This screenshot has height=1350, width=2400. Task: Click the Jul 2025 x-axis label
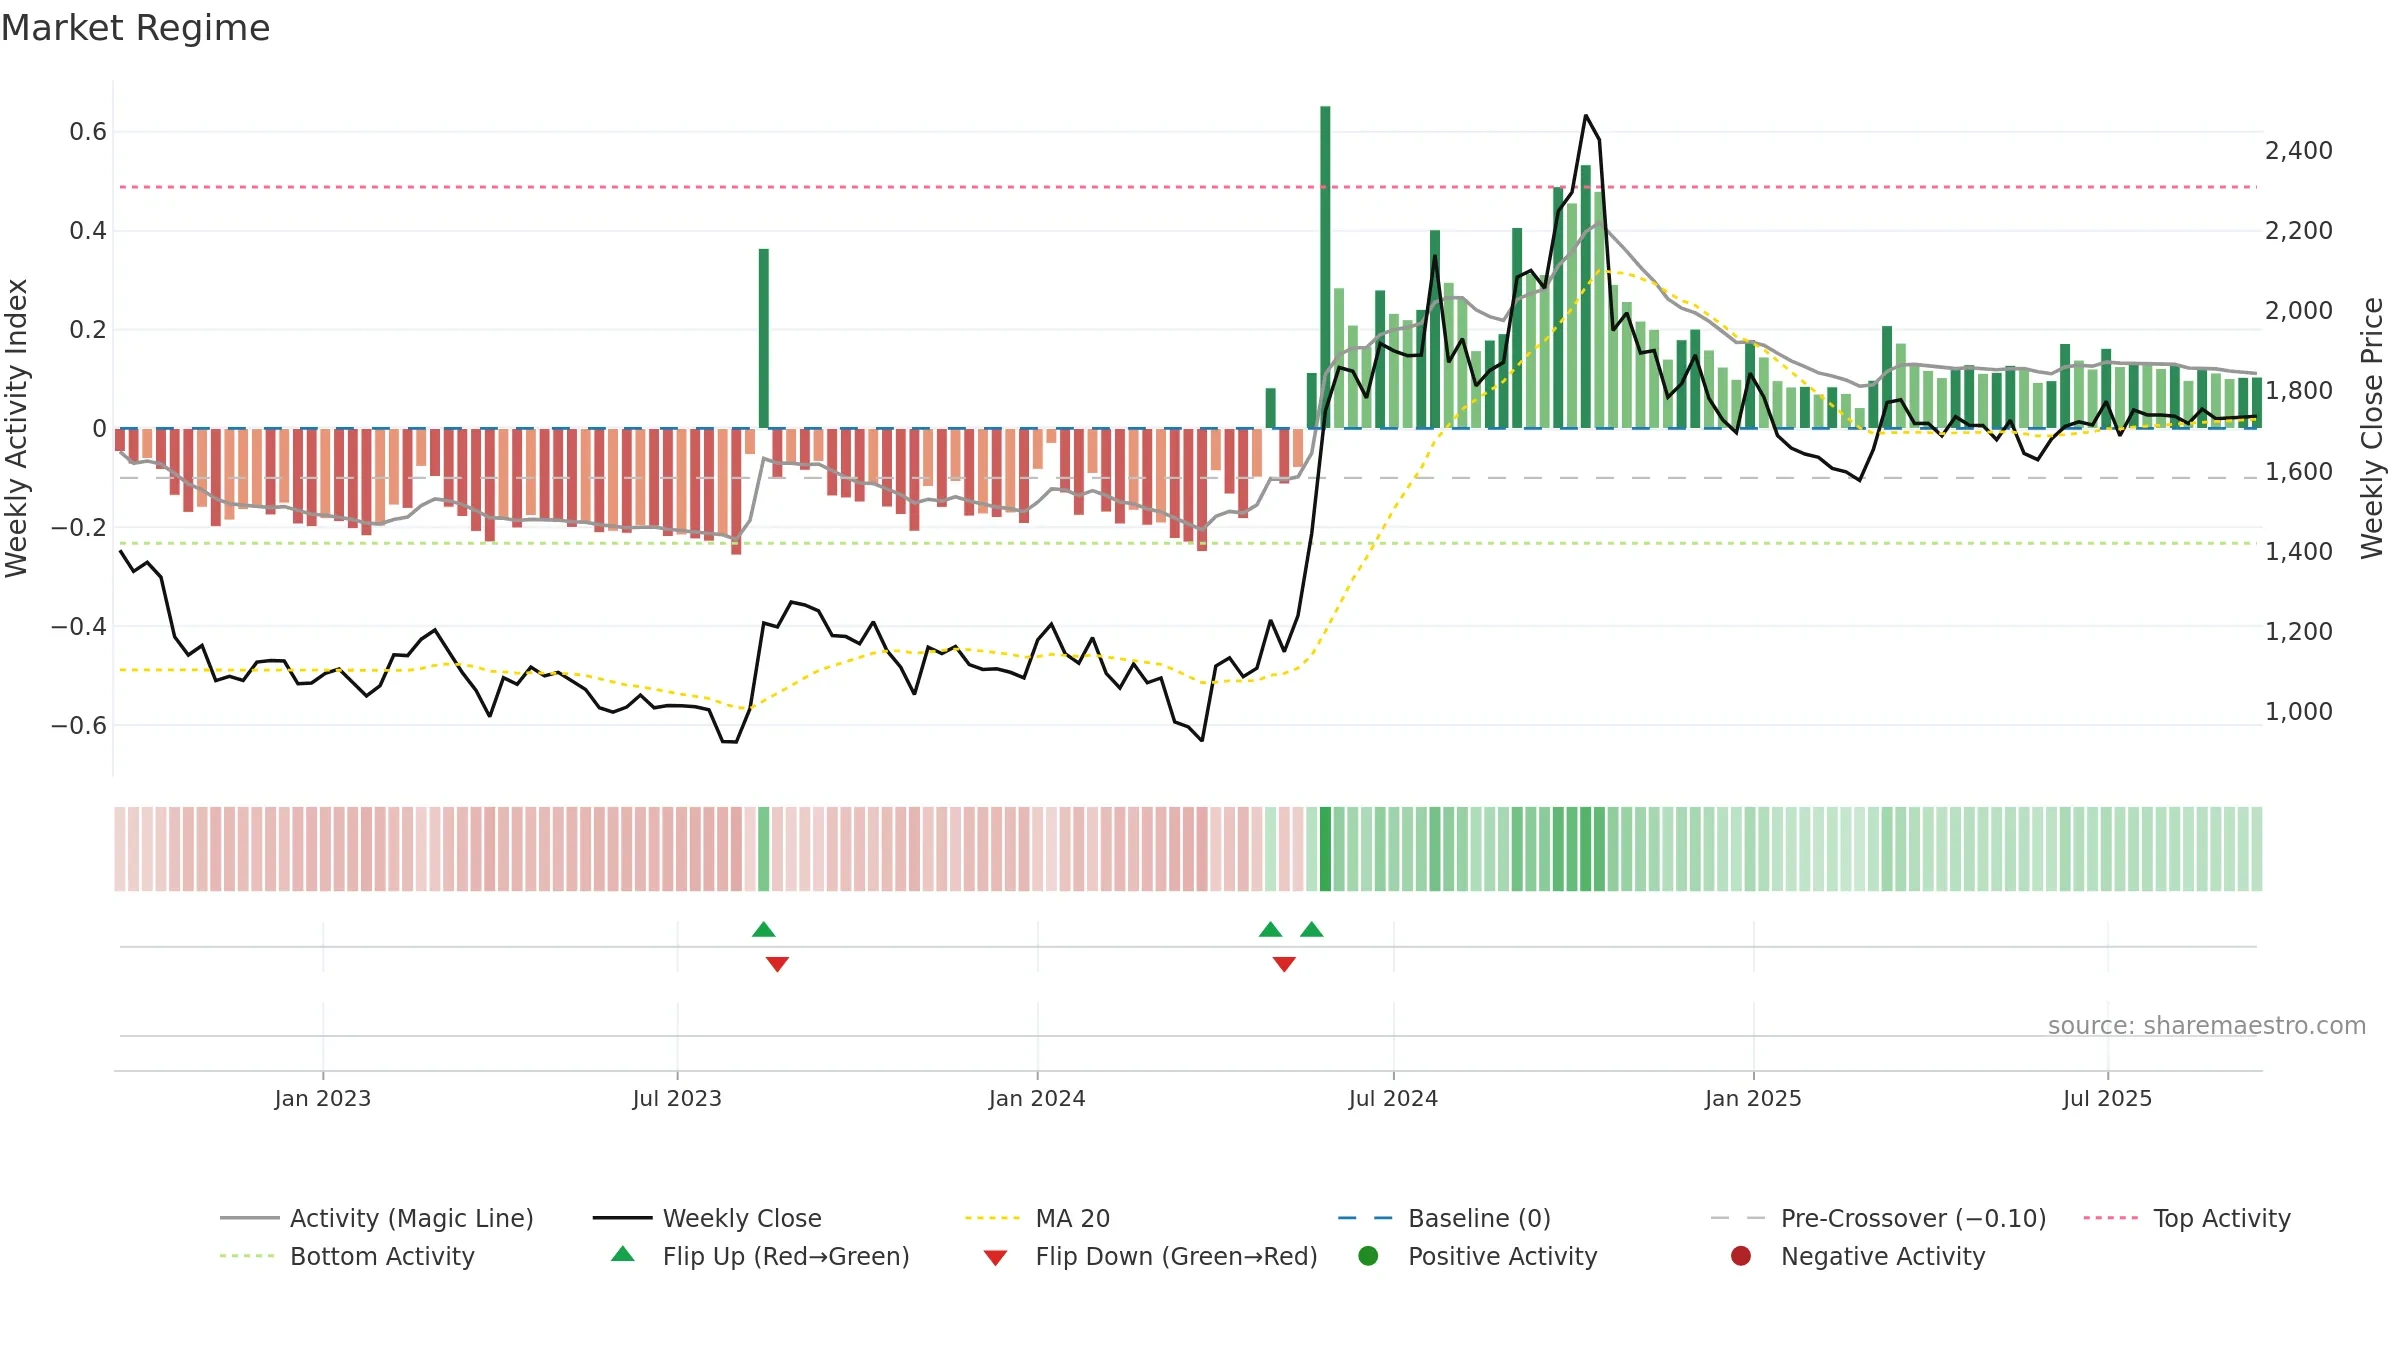point(2107,1098)
